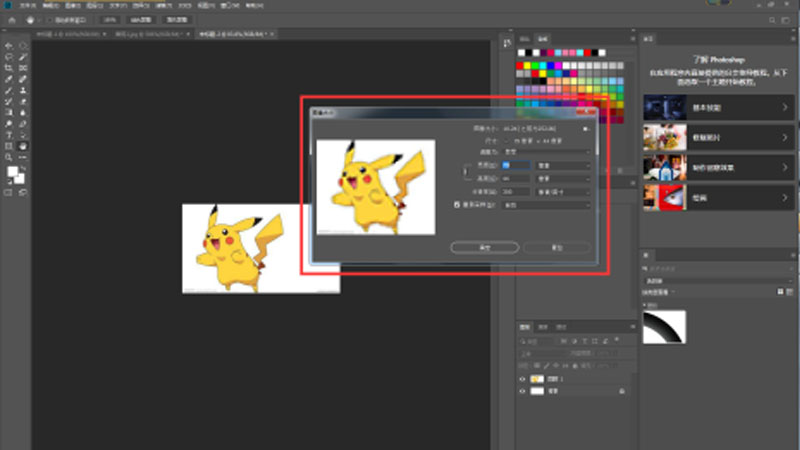Viewport: 800px width, 450px height.
Task: Click the OK button in Image Size dialog
Action: (x=485, y=247)
